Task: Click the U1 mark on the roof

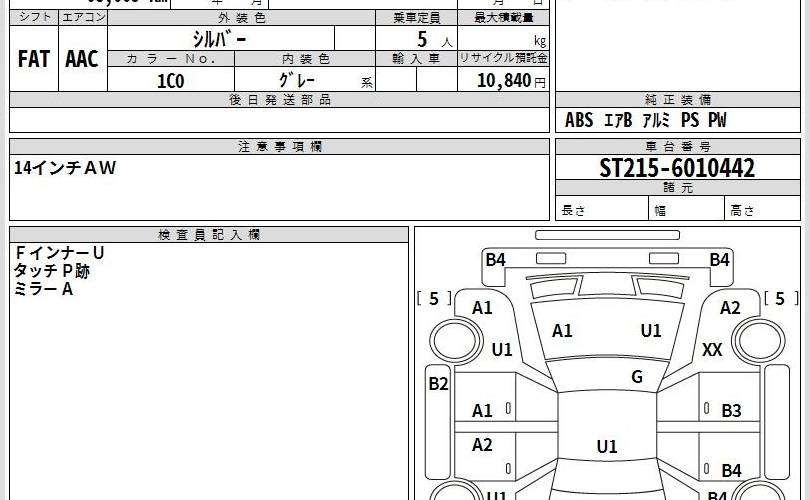Action: (x=607, y=446)
